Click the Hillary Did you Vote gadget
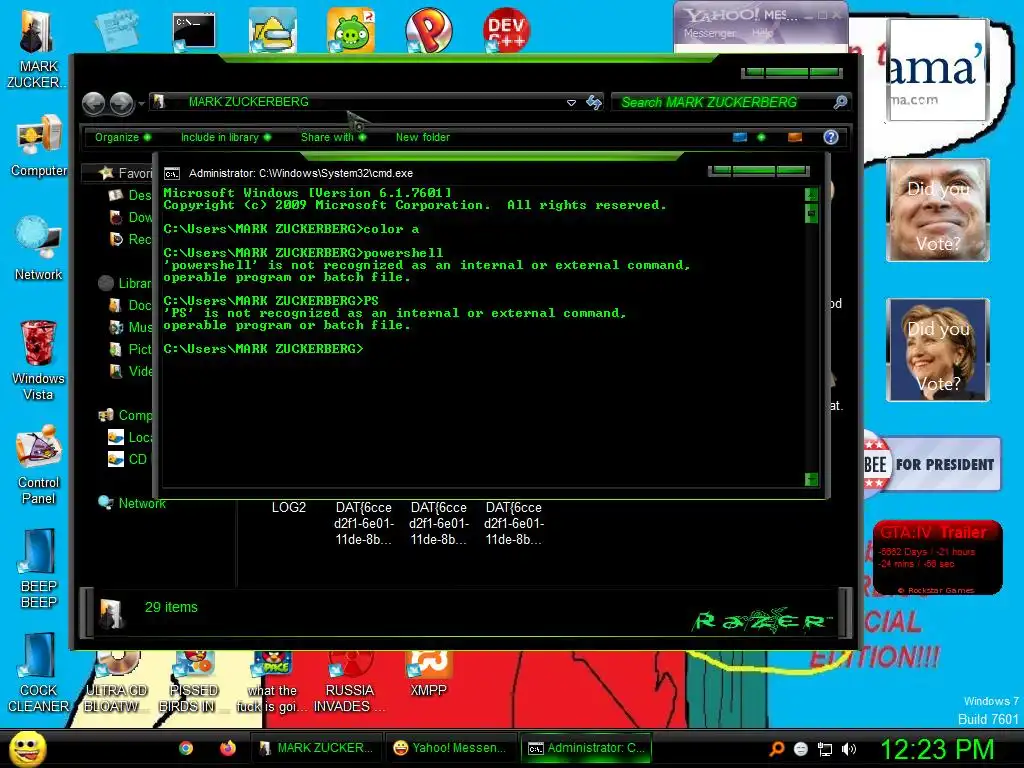Image resolution: width=1024 pixels, height=768 pixels. 938,350
